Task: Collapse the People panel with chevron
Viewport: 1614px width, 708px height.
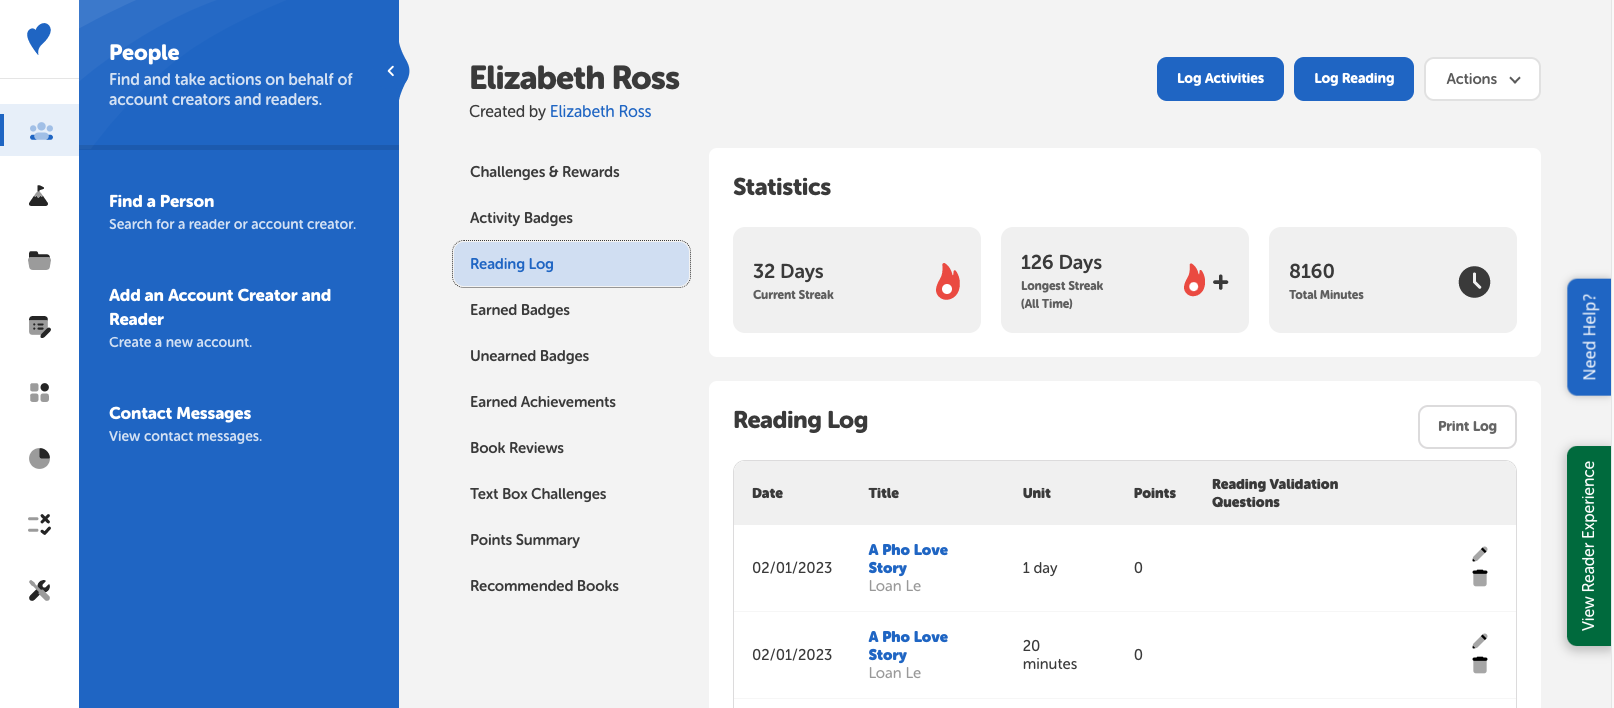Action: pyautogui.click(x=391, y=71)
